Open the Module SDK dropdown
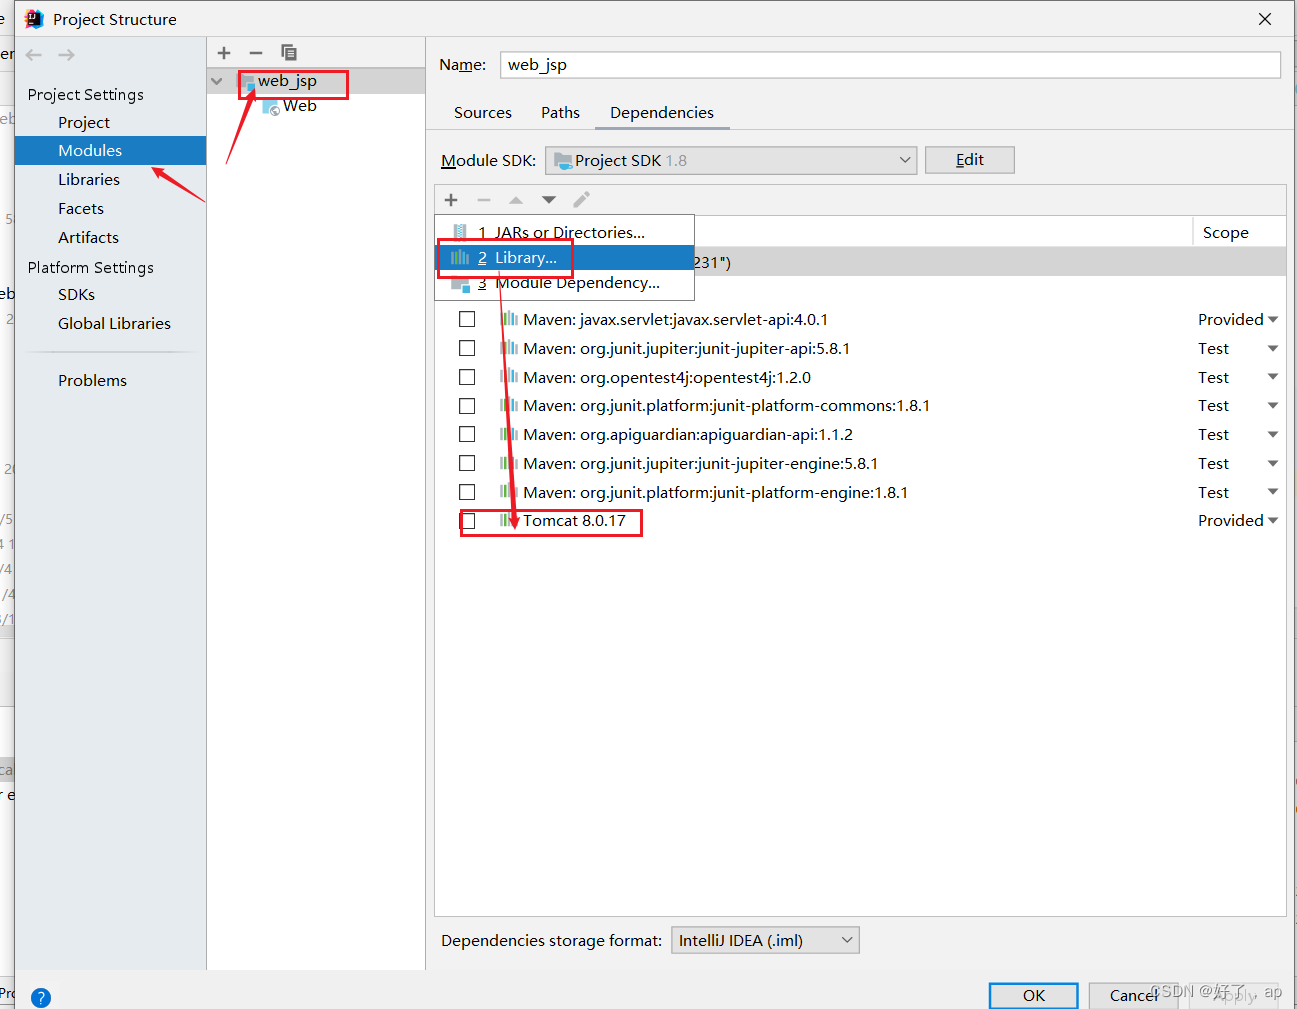 731,160
